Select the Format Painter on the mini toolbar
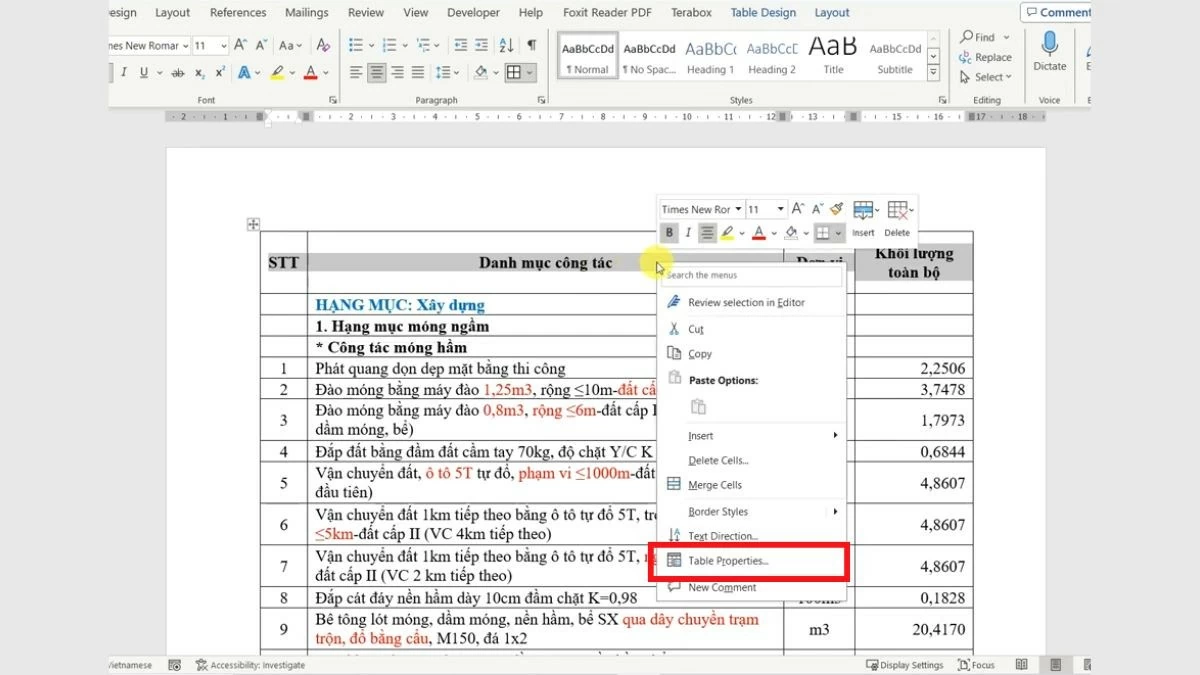This screenshot has width=1200, height=675. coord(837,208)
